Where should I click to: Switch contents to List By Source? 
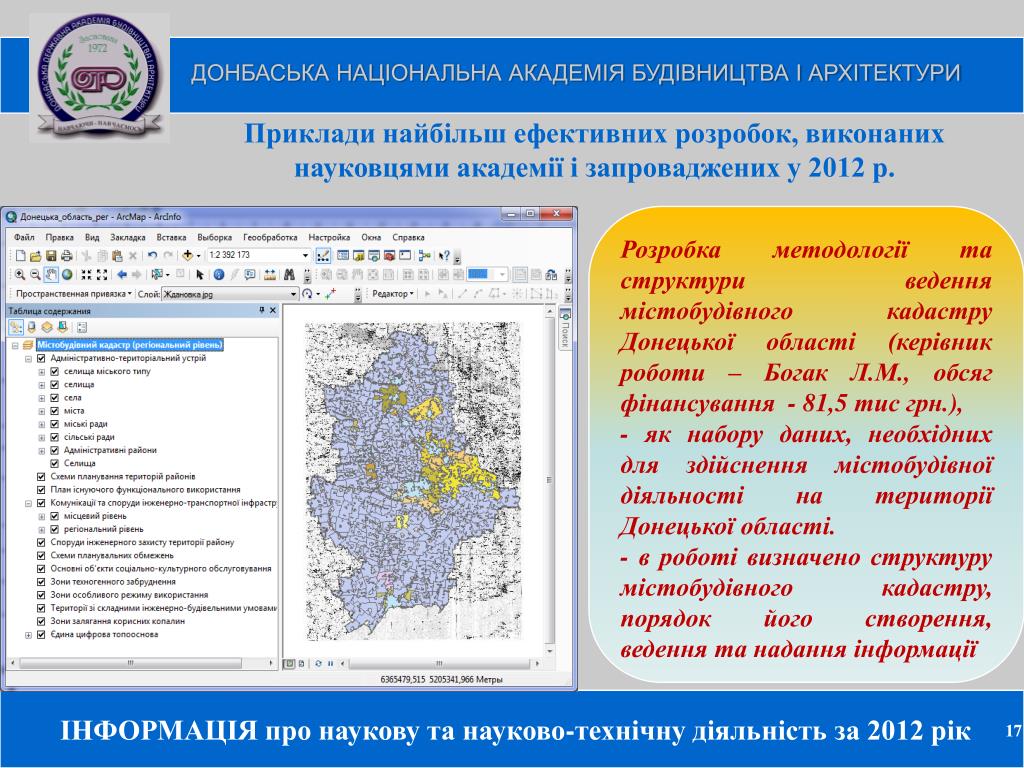coord(32,327)
